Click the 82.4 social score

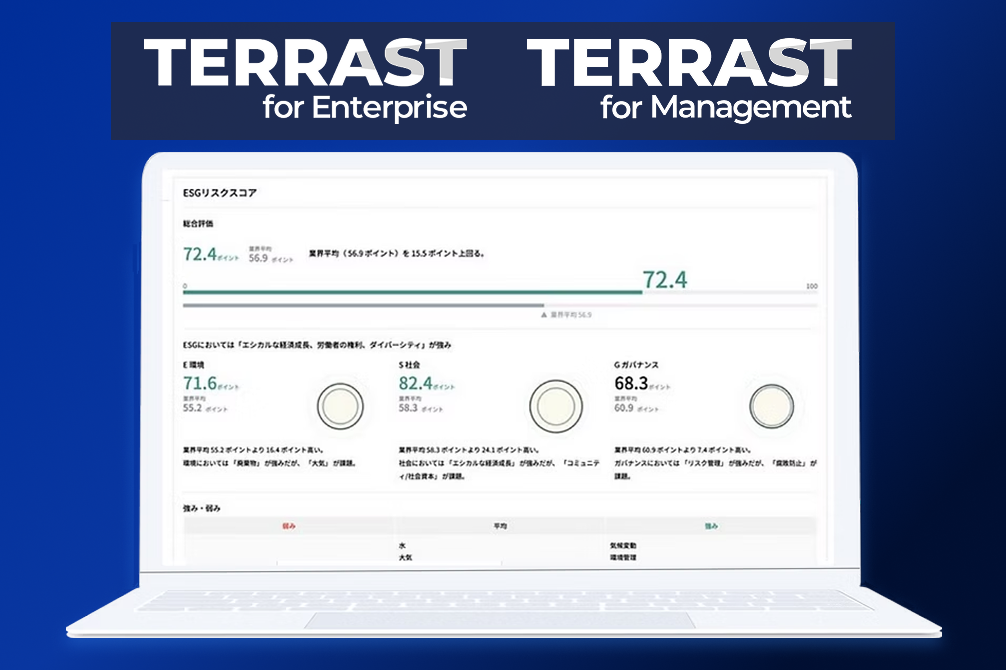[x=415, y=383]
